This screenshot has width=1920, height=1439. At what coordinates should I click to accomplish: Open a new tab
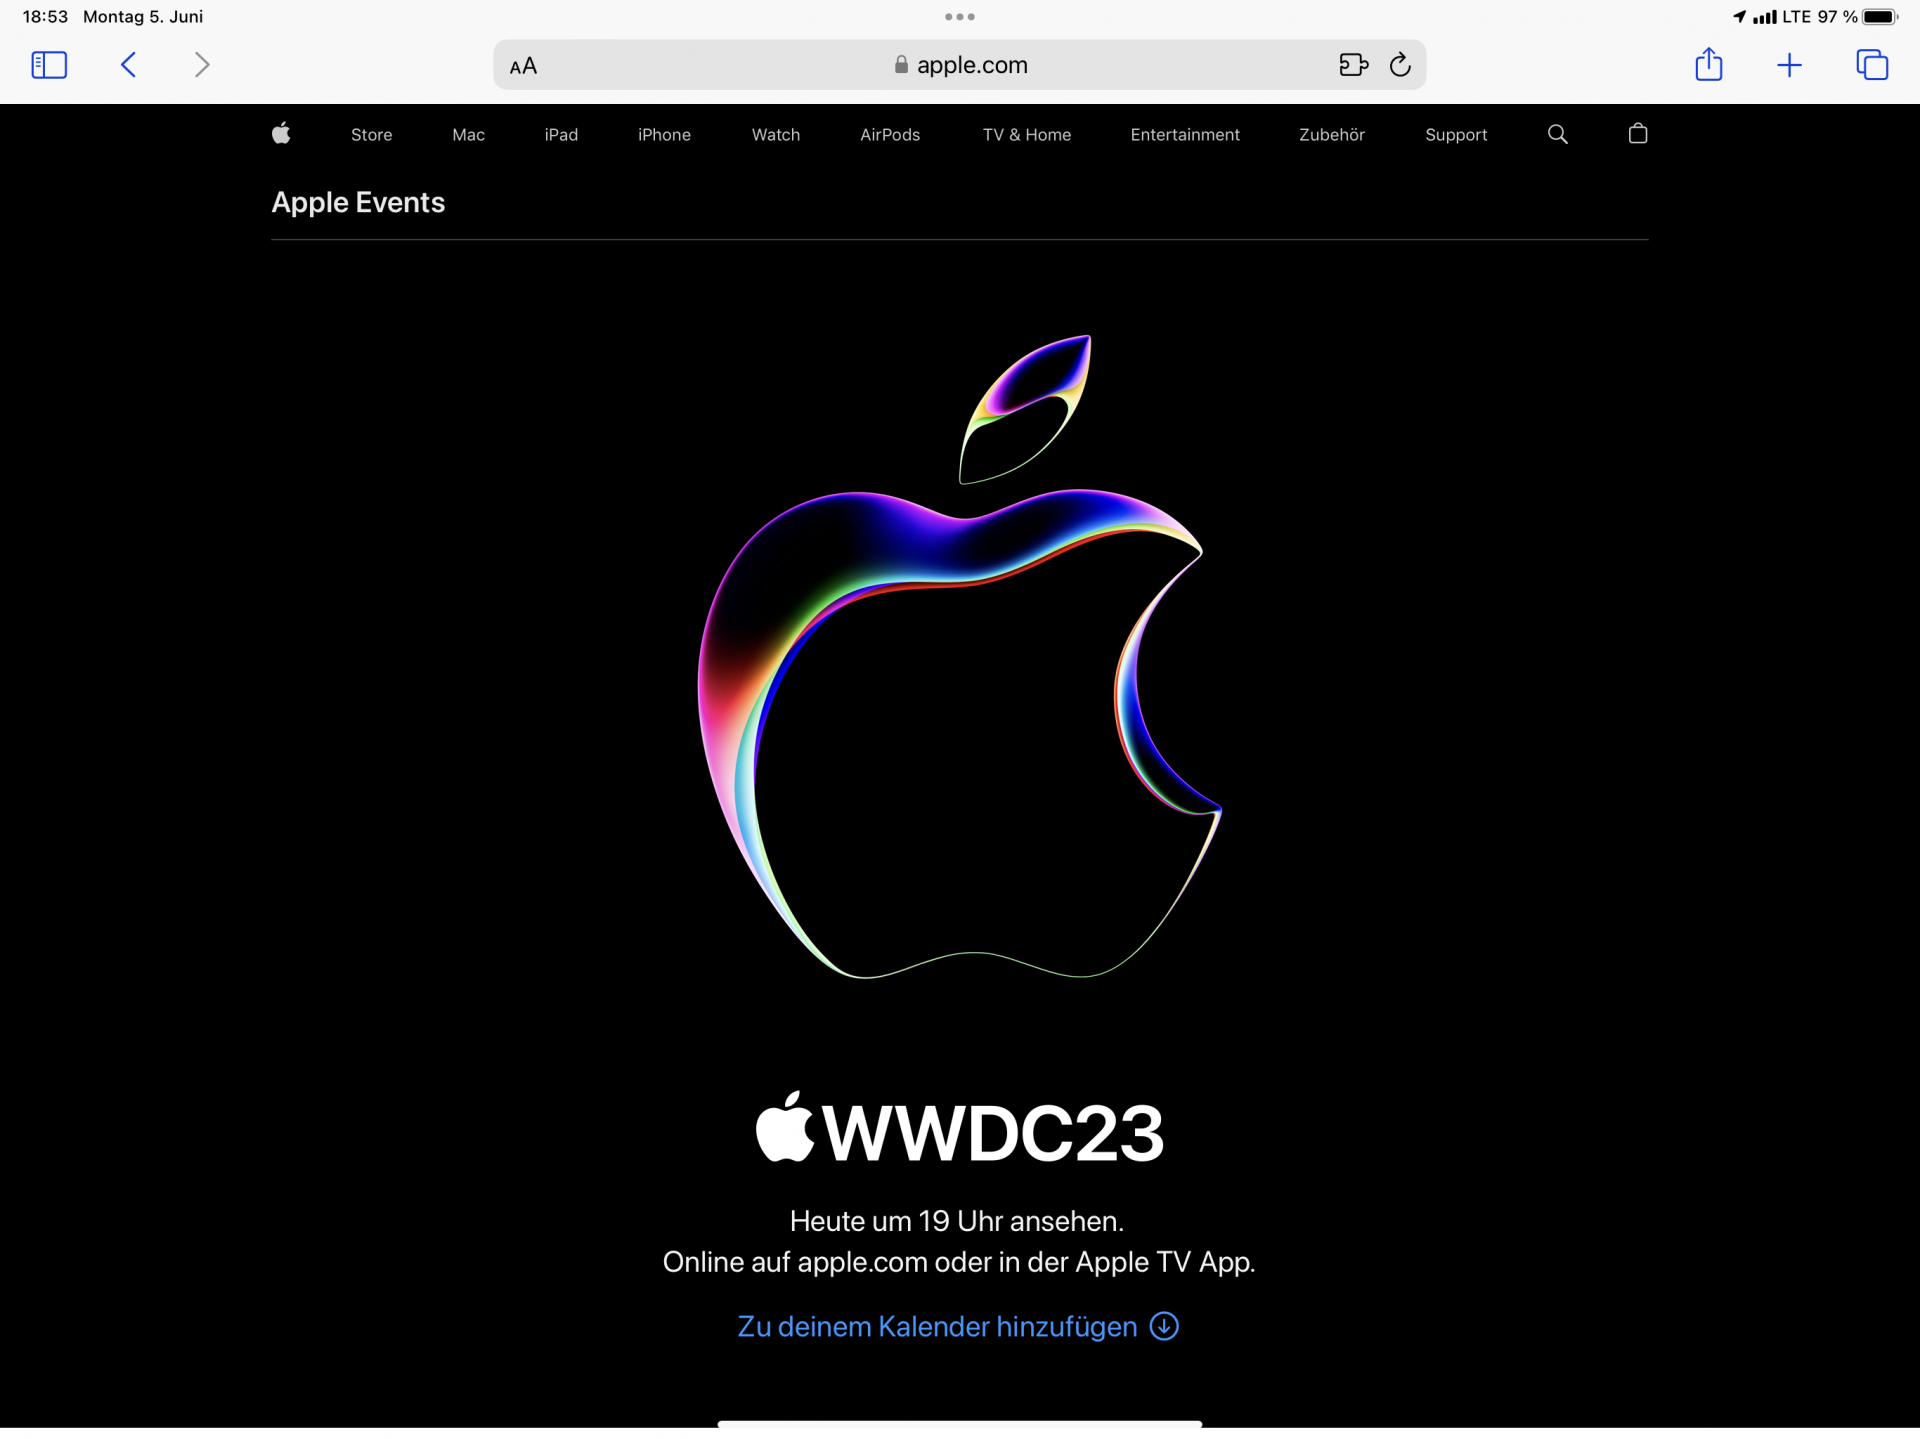tap(1789, 65)
